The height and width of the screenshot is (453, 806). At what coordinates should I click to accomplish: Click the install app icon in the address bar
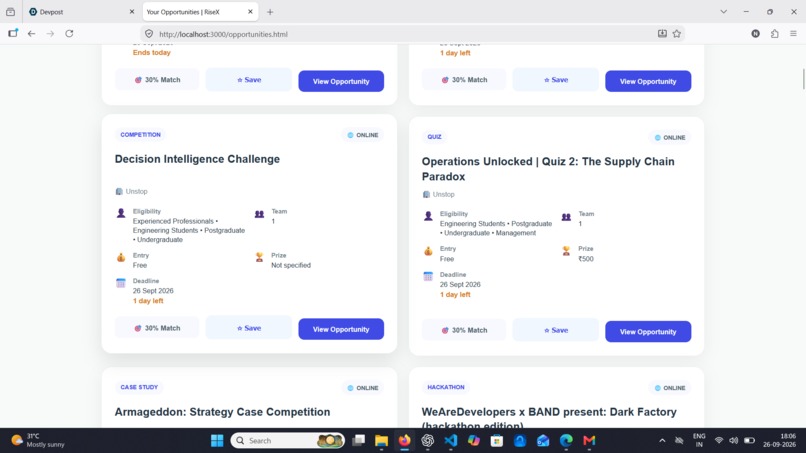(662, 34)
